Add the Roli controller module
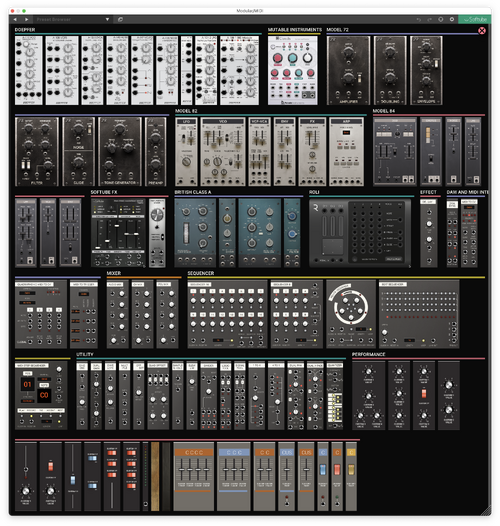Screen dimensions: 500x526 (360, 233)
